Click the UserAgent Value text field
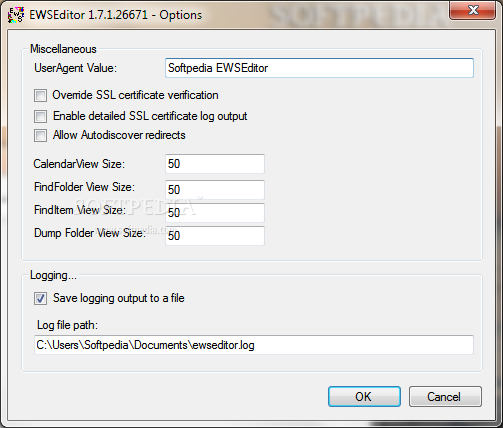 pos(319,68)
